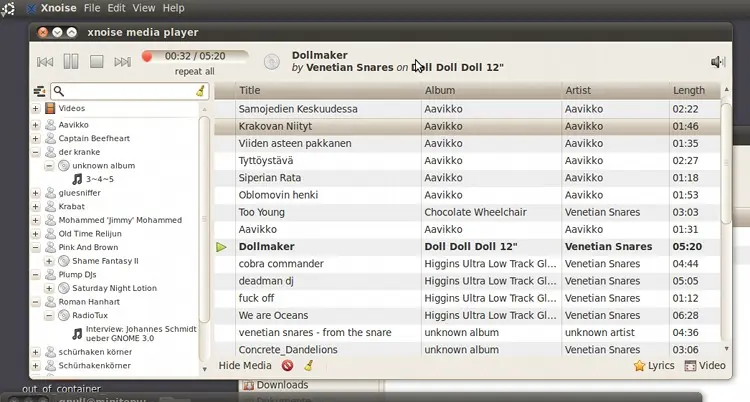
Task: Pause the current playback
Action: (71, 61)
